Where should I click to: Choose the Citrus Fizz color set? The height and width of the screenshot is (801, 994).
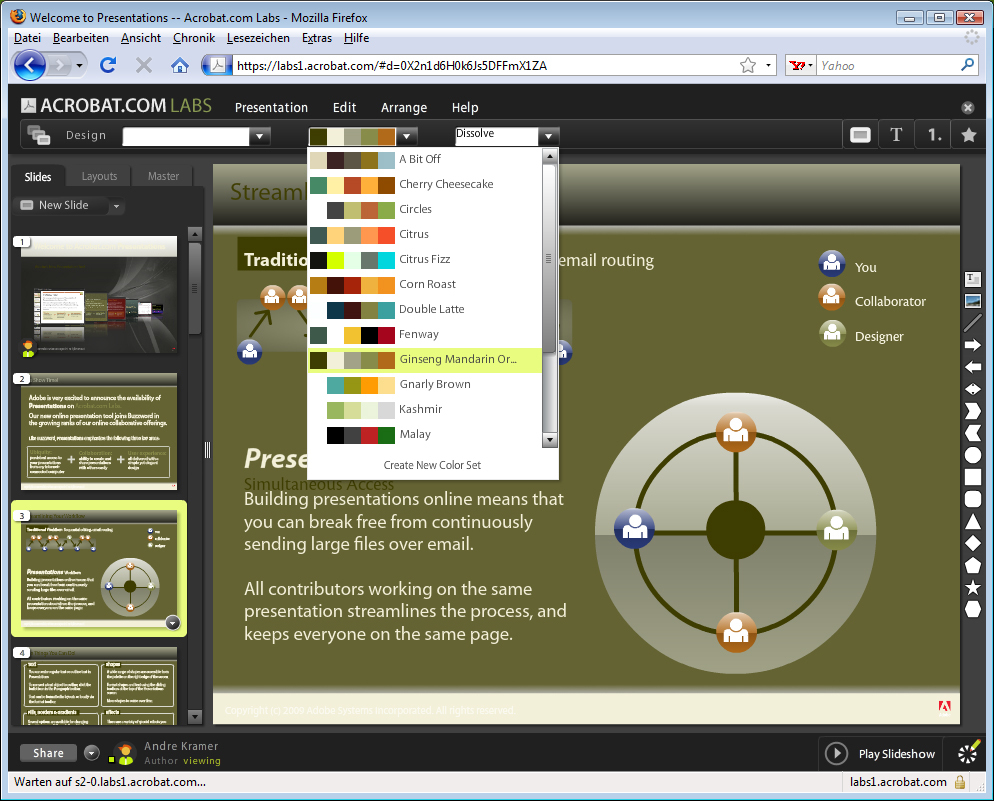tap(425, 259)
